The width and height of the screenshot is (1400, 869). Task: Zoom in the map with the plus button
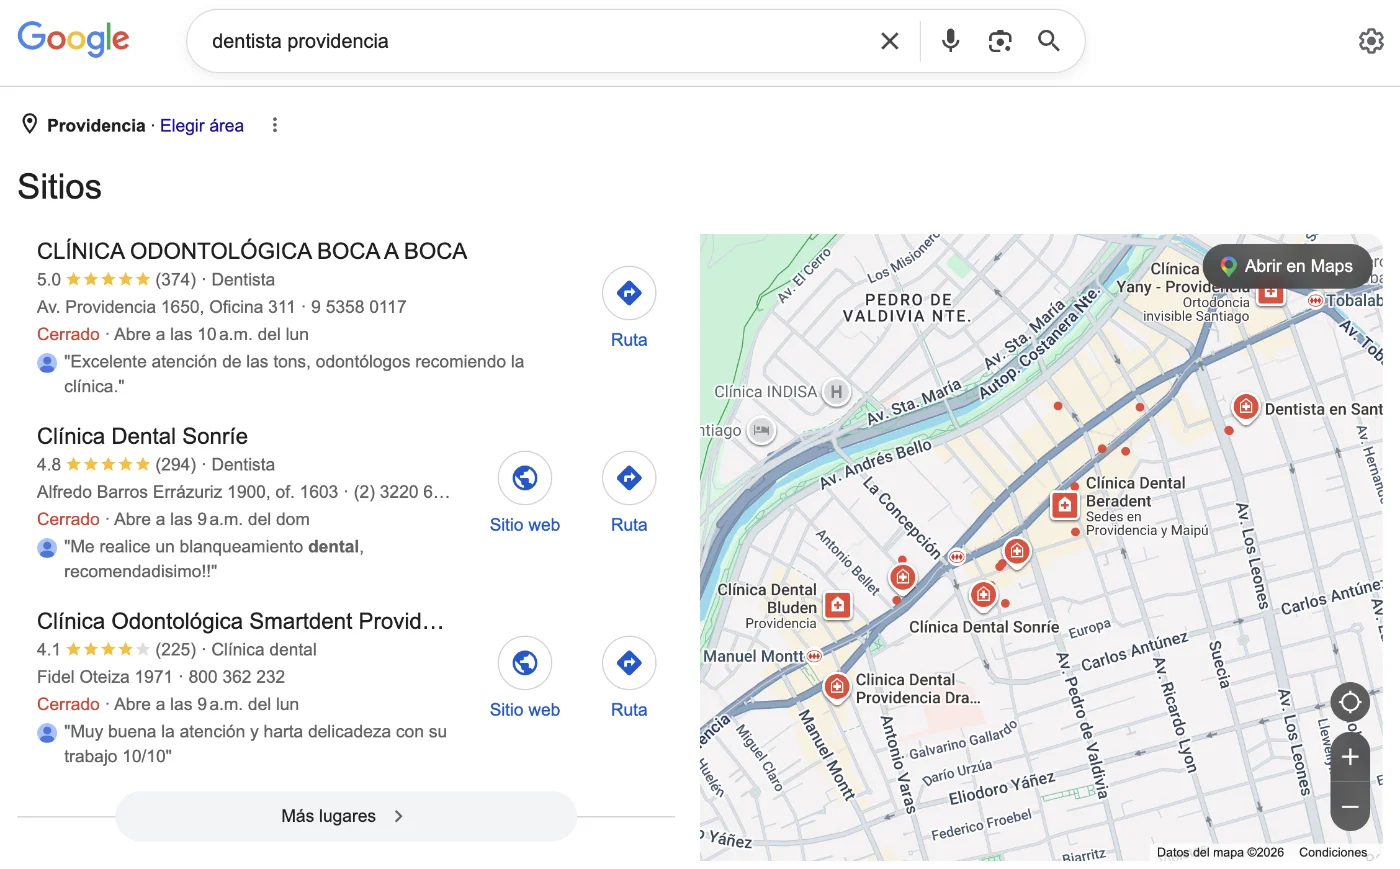pyautogui.click(x=1350, y=757)
